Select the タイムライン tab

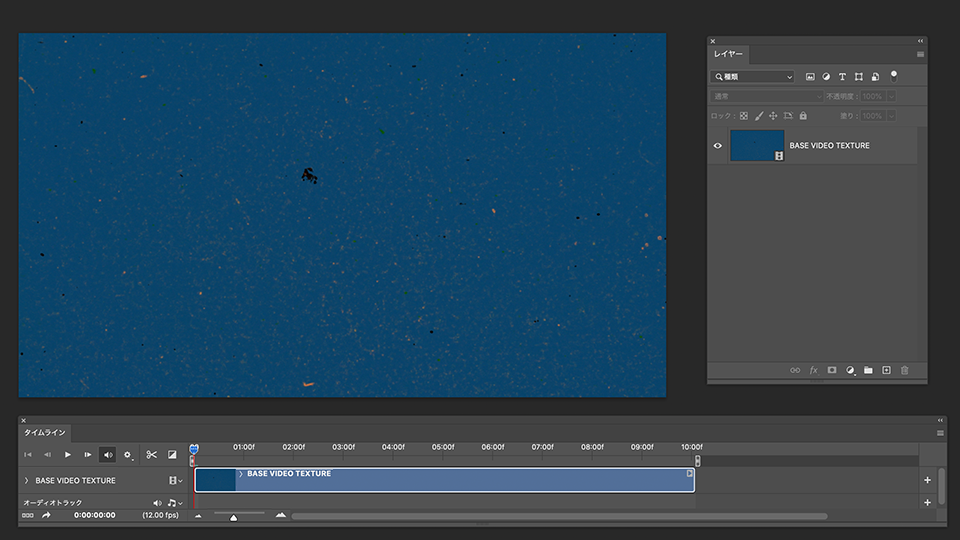pyautogui.click(x=45, y=432)
